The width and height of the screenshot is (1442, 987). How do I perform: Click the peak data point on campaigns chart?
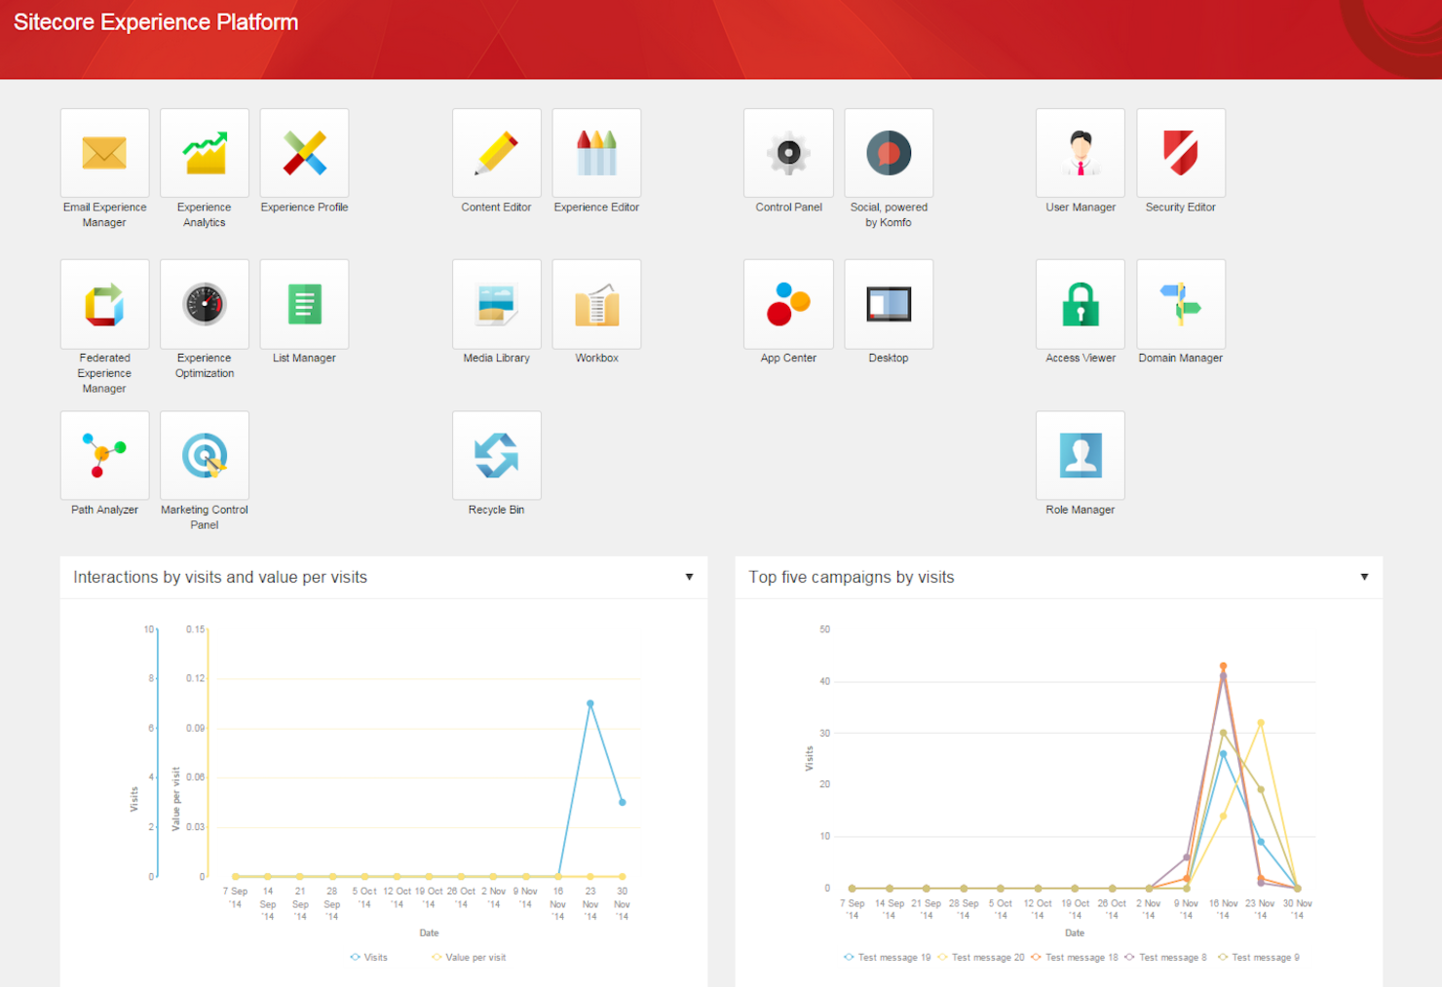point(1222,665)
